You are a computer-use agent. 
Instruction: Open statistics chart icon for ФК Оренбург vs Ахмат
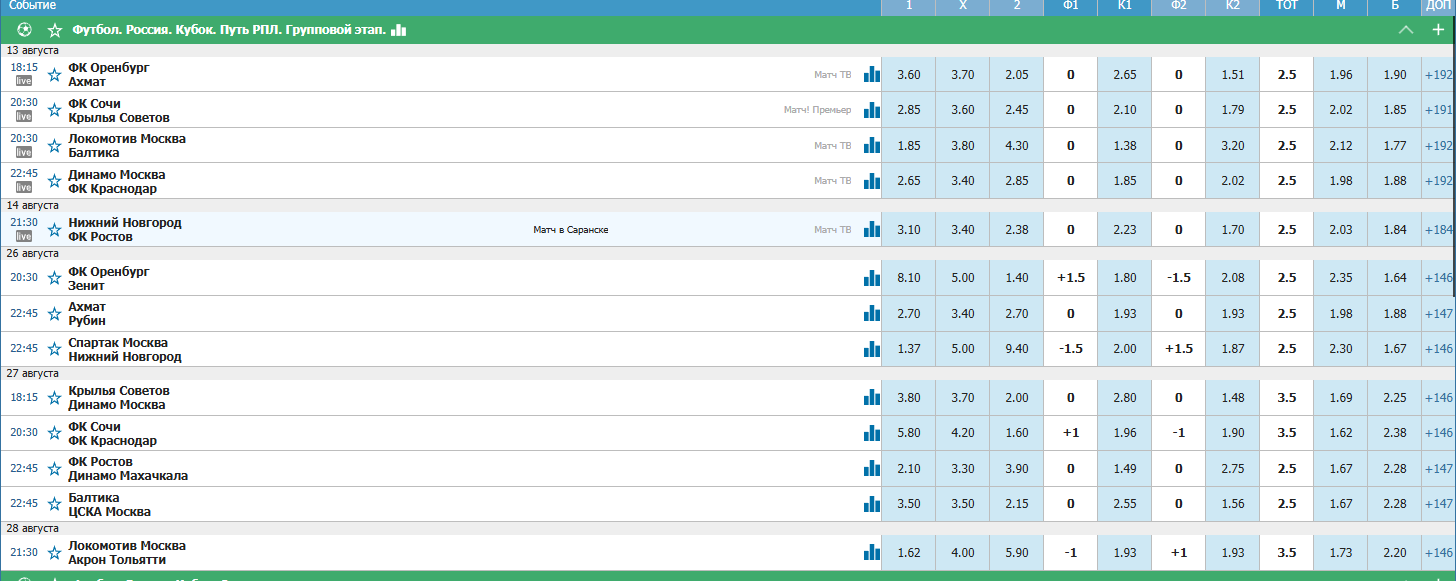pos(872,74)
